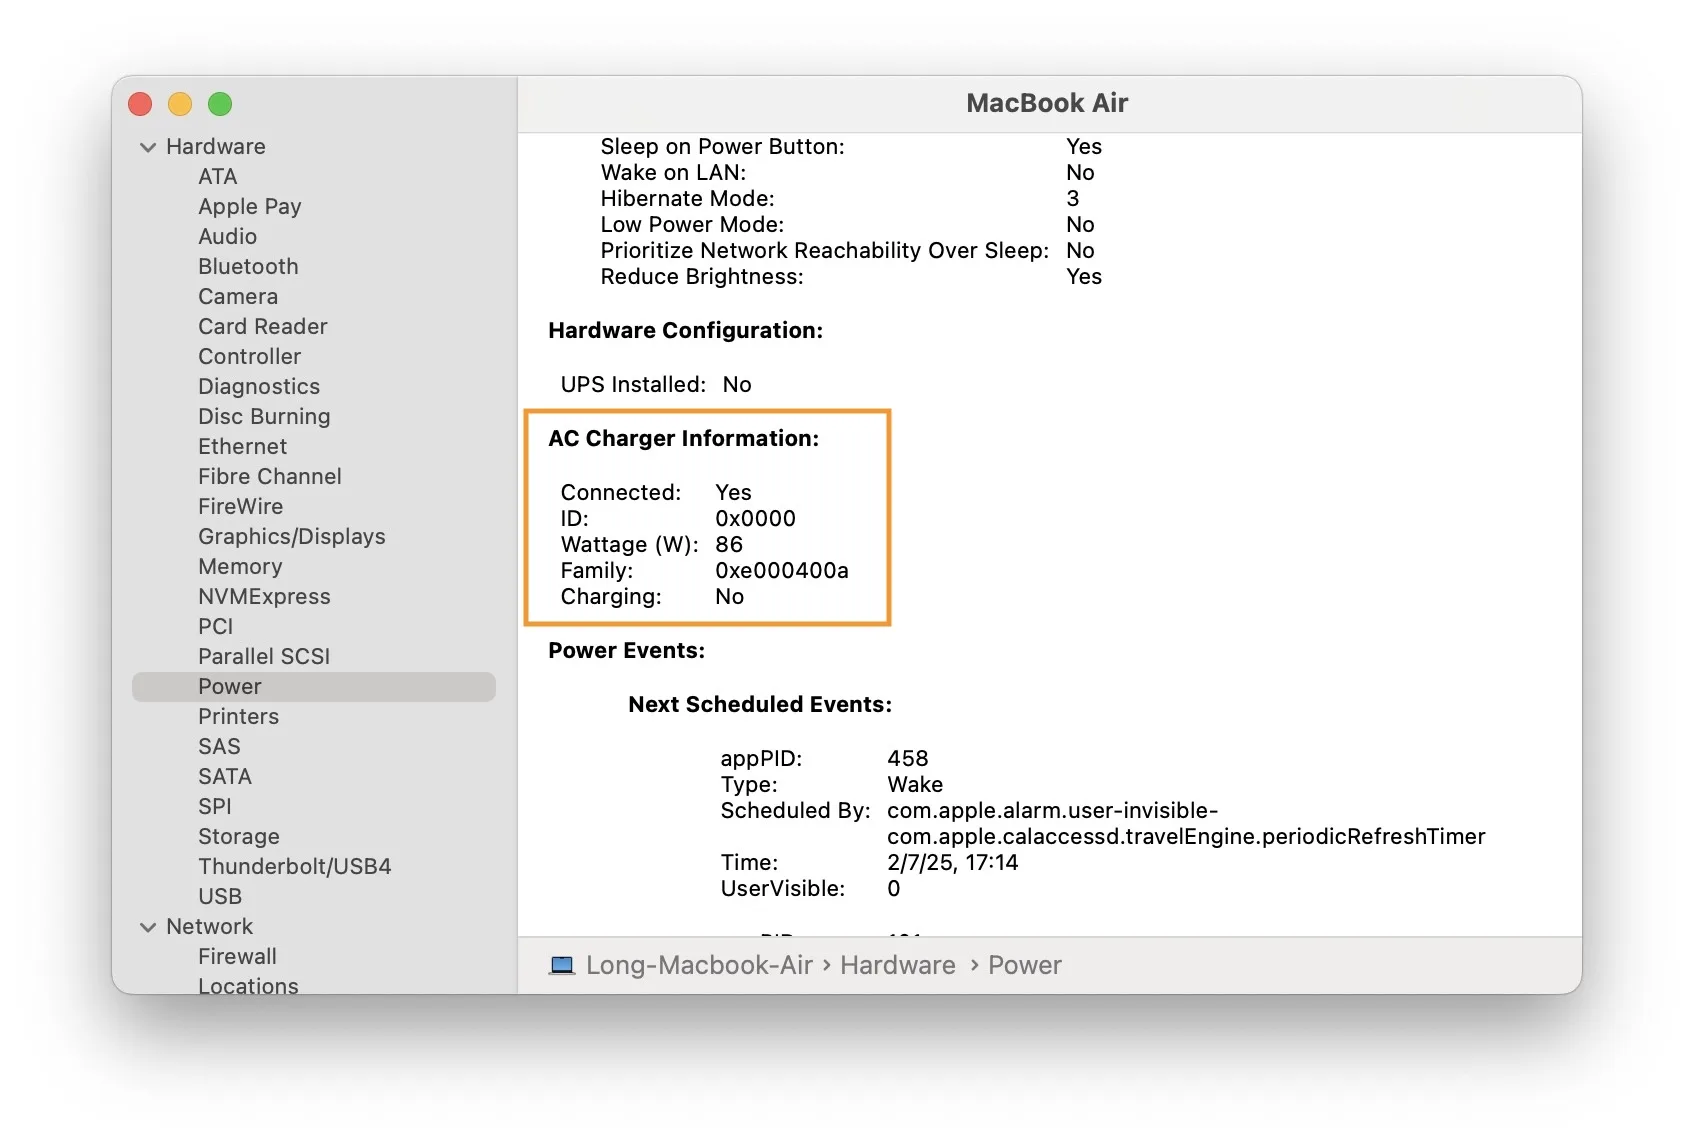
Task: Click the Time value 2/7/25, 17:14
Action: point(953,863)
